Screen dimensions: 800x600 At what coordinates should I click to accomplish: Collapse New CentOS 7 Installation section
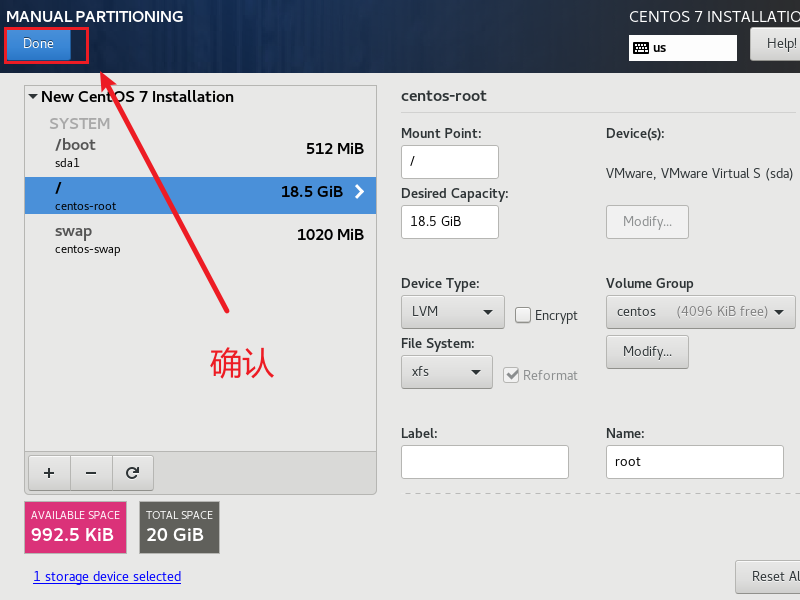[x=33, y=96]
